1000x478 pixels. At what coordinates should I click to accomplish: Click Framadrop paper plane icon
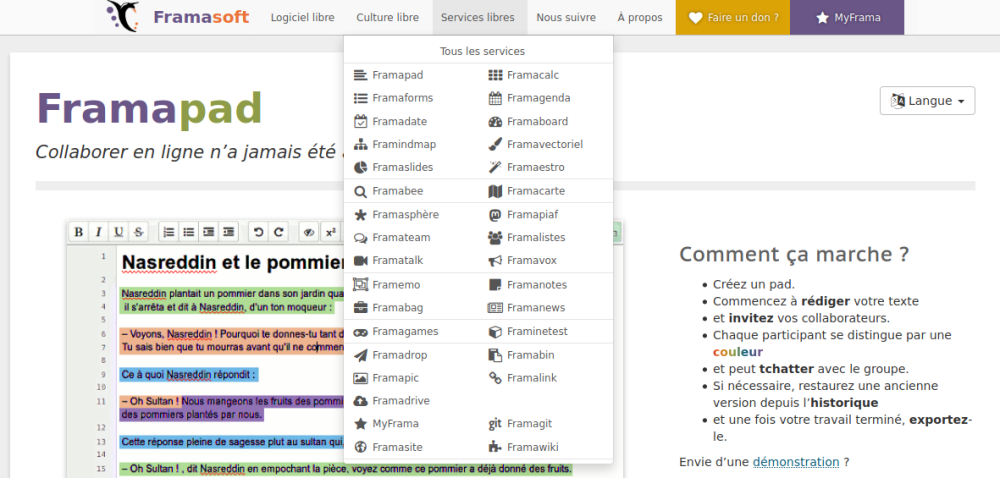[x=360, y=355]
